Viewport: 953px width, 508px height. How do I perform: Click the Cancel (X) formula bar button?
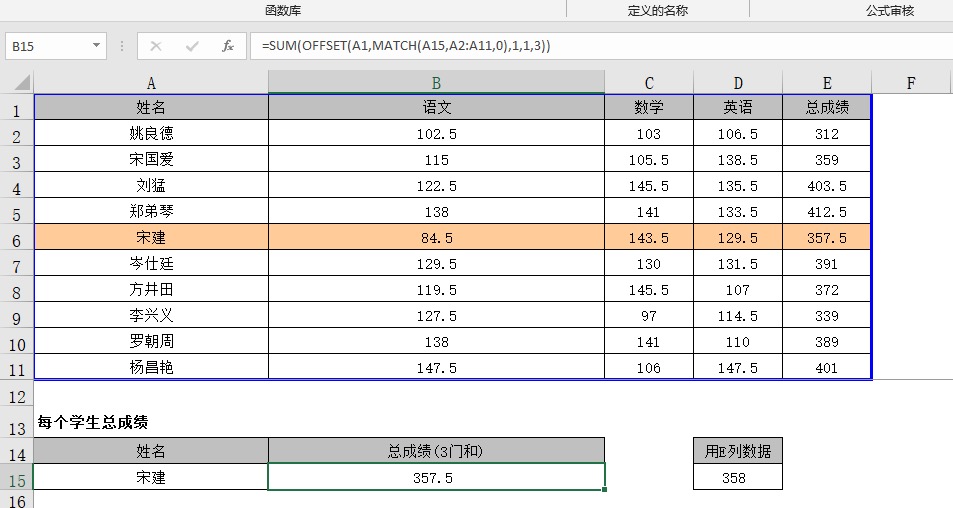tap(155, 46)
